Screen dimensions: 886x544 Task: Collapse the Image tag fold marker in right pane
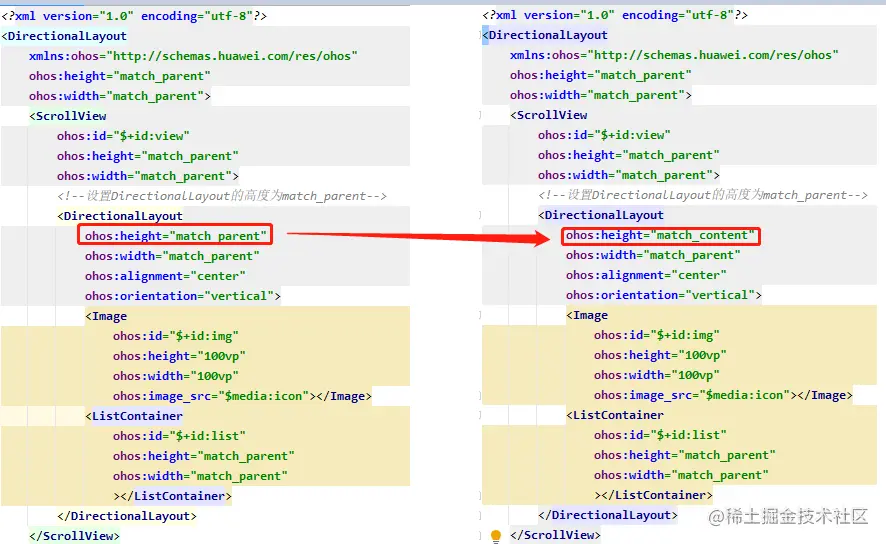point(480,315)
